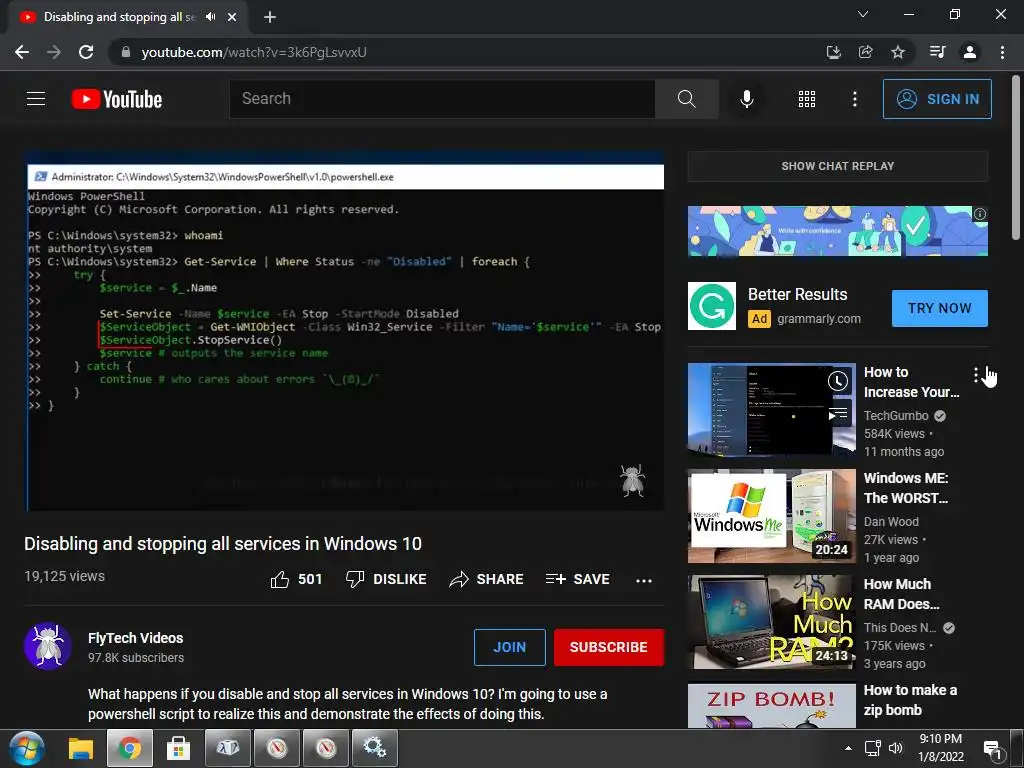Show hidden system tray icons
The width and height of the screenshot is (1024, 768).
(x=848, y=748)
